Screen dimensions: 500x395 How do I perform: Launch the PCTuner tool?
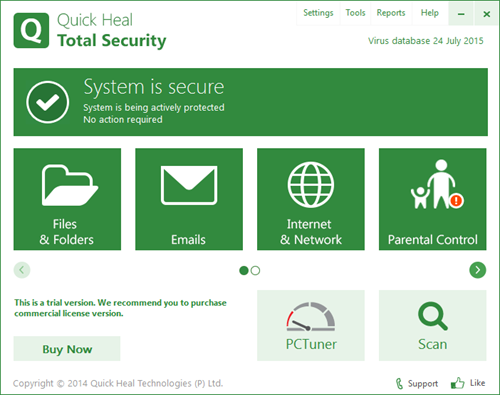tap(311, 325)
